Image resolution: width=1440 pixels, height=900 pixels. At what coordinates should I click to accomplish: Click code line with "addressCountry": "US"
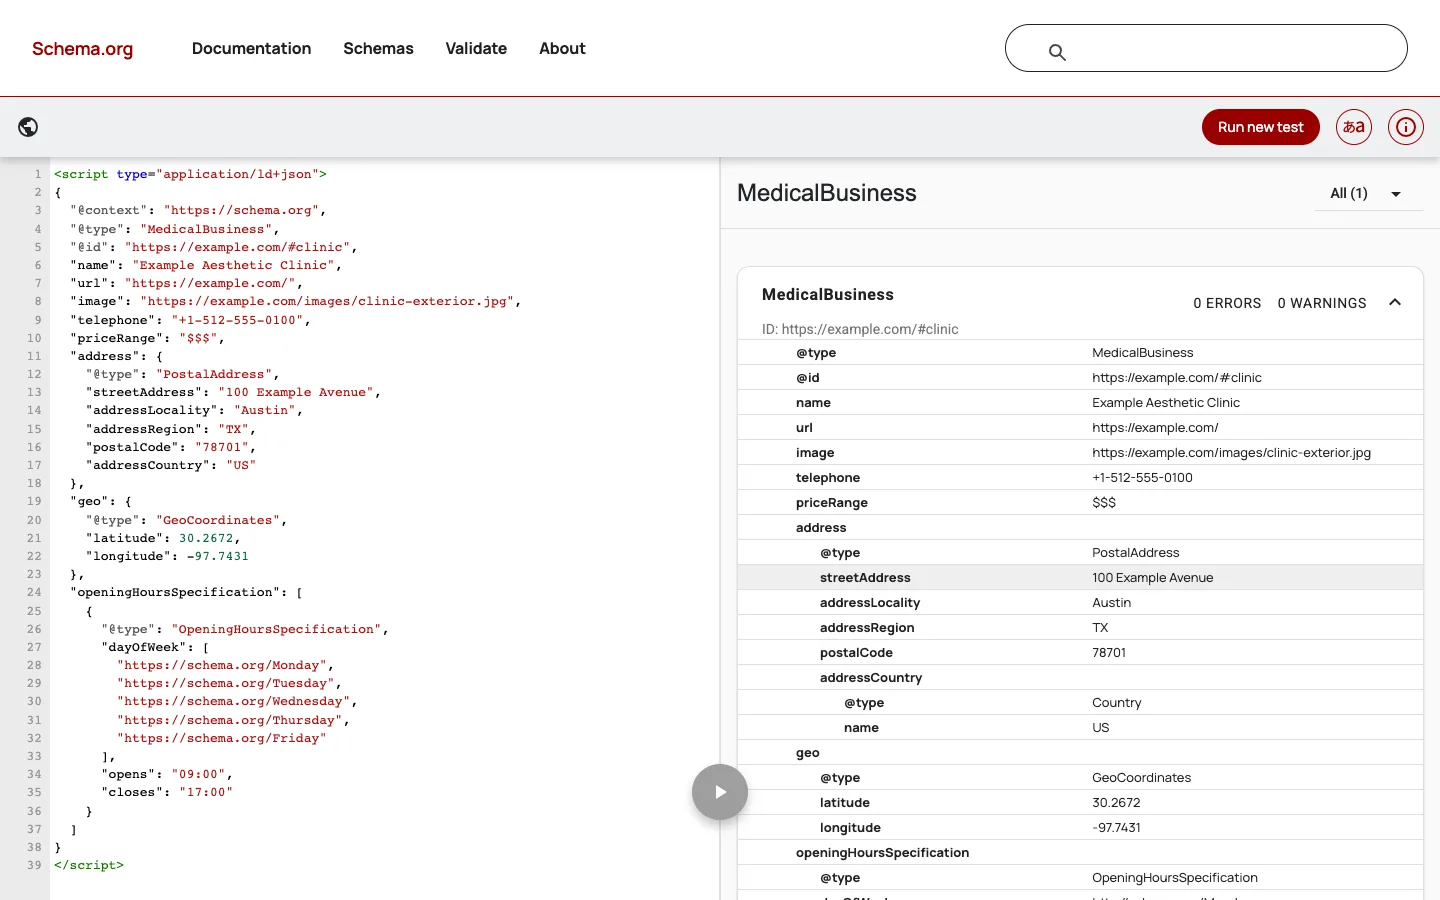(171, 465)
